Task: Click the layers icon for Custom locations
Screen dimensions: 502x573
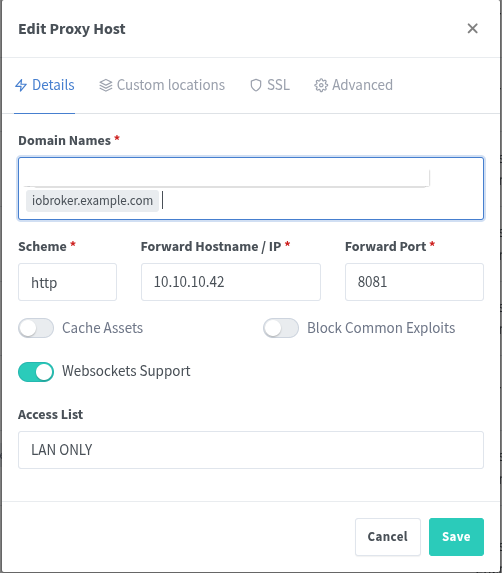Action: [x=106, y=85]
